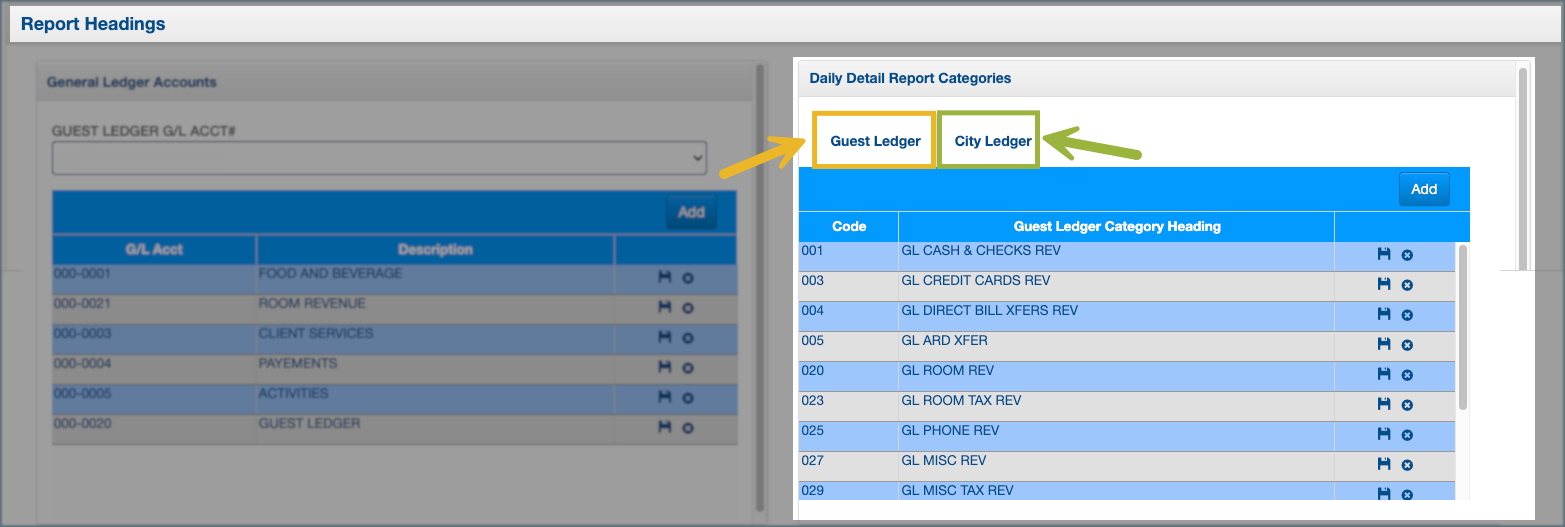Screen dimensions: 1565x527
Task: Select the GL PHONE REV heading
Action: point(1116,436)
